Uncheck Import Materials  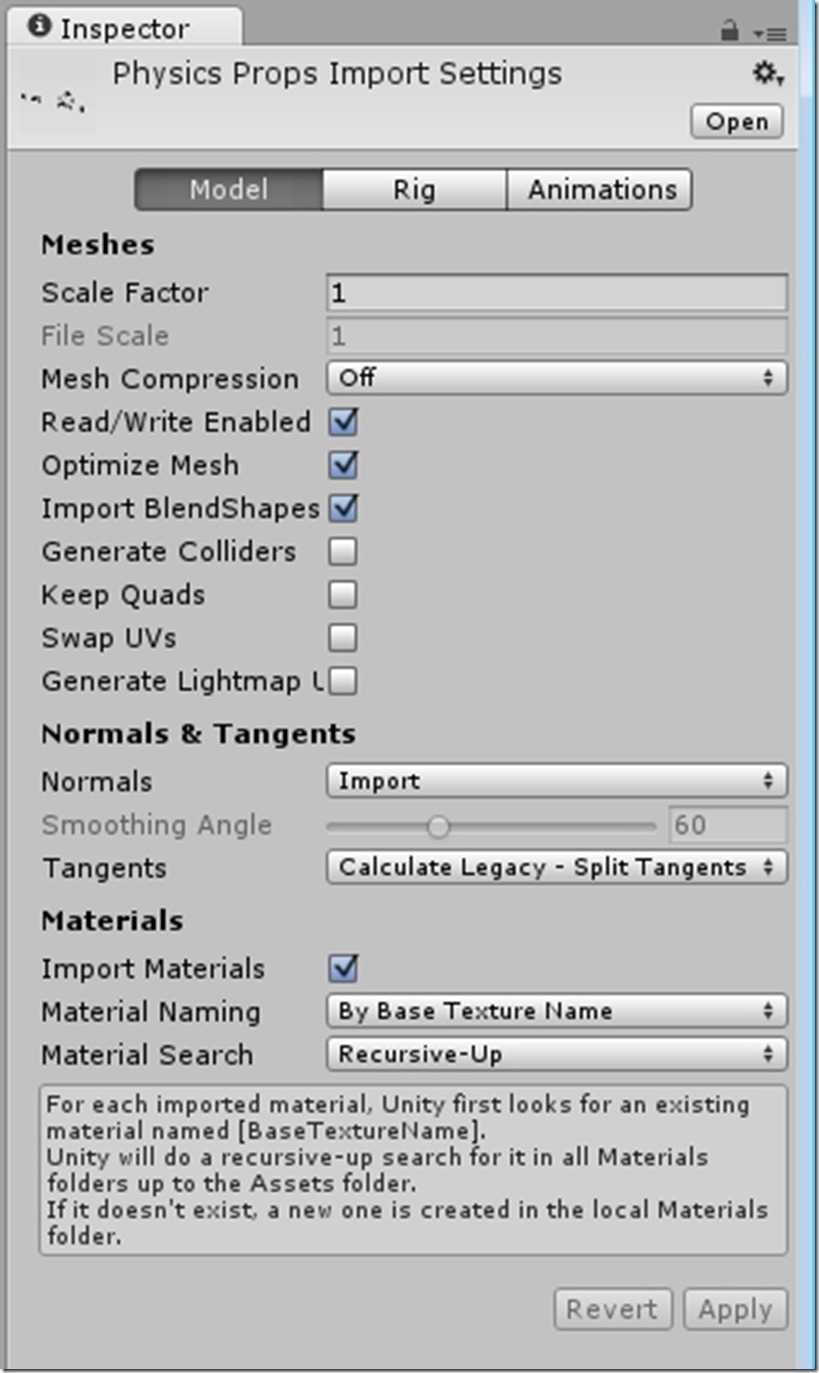point(343,968)
